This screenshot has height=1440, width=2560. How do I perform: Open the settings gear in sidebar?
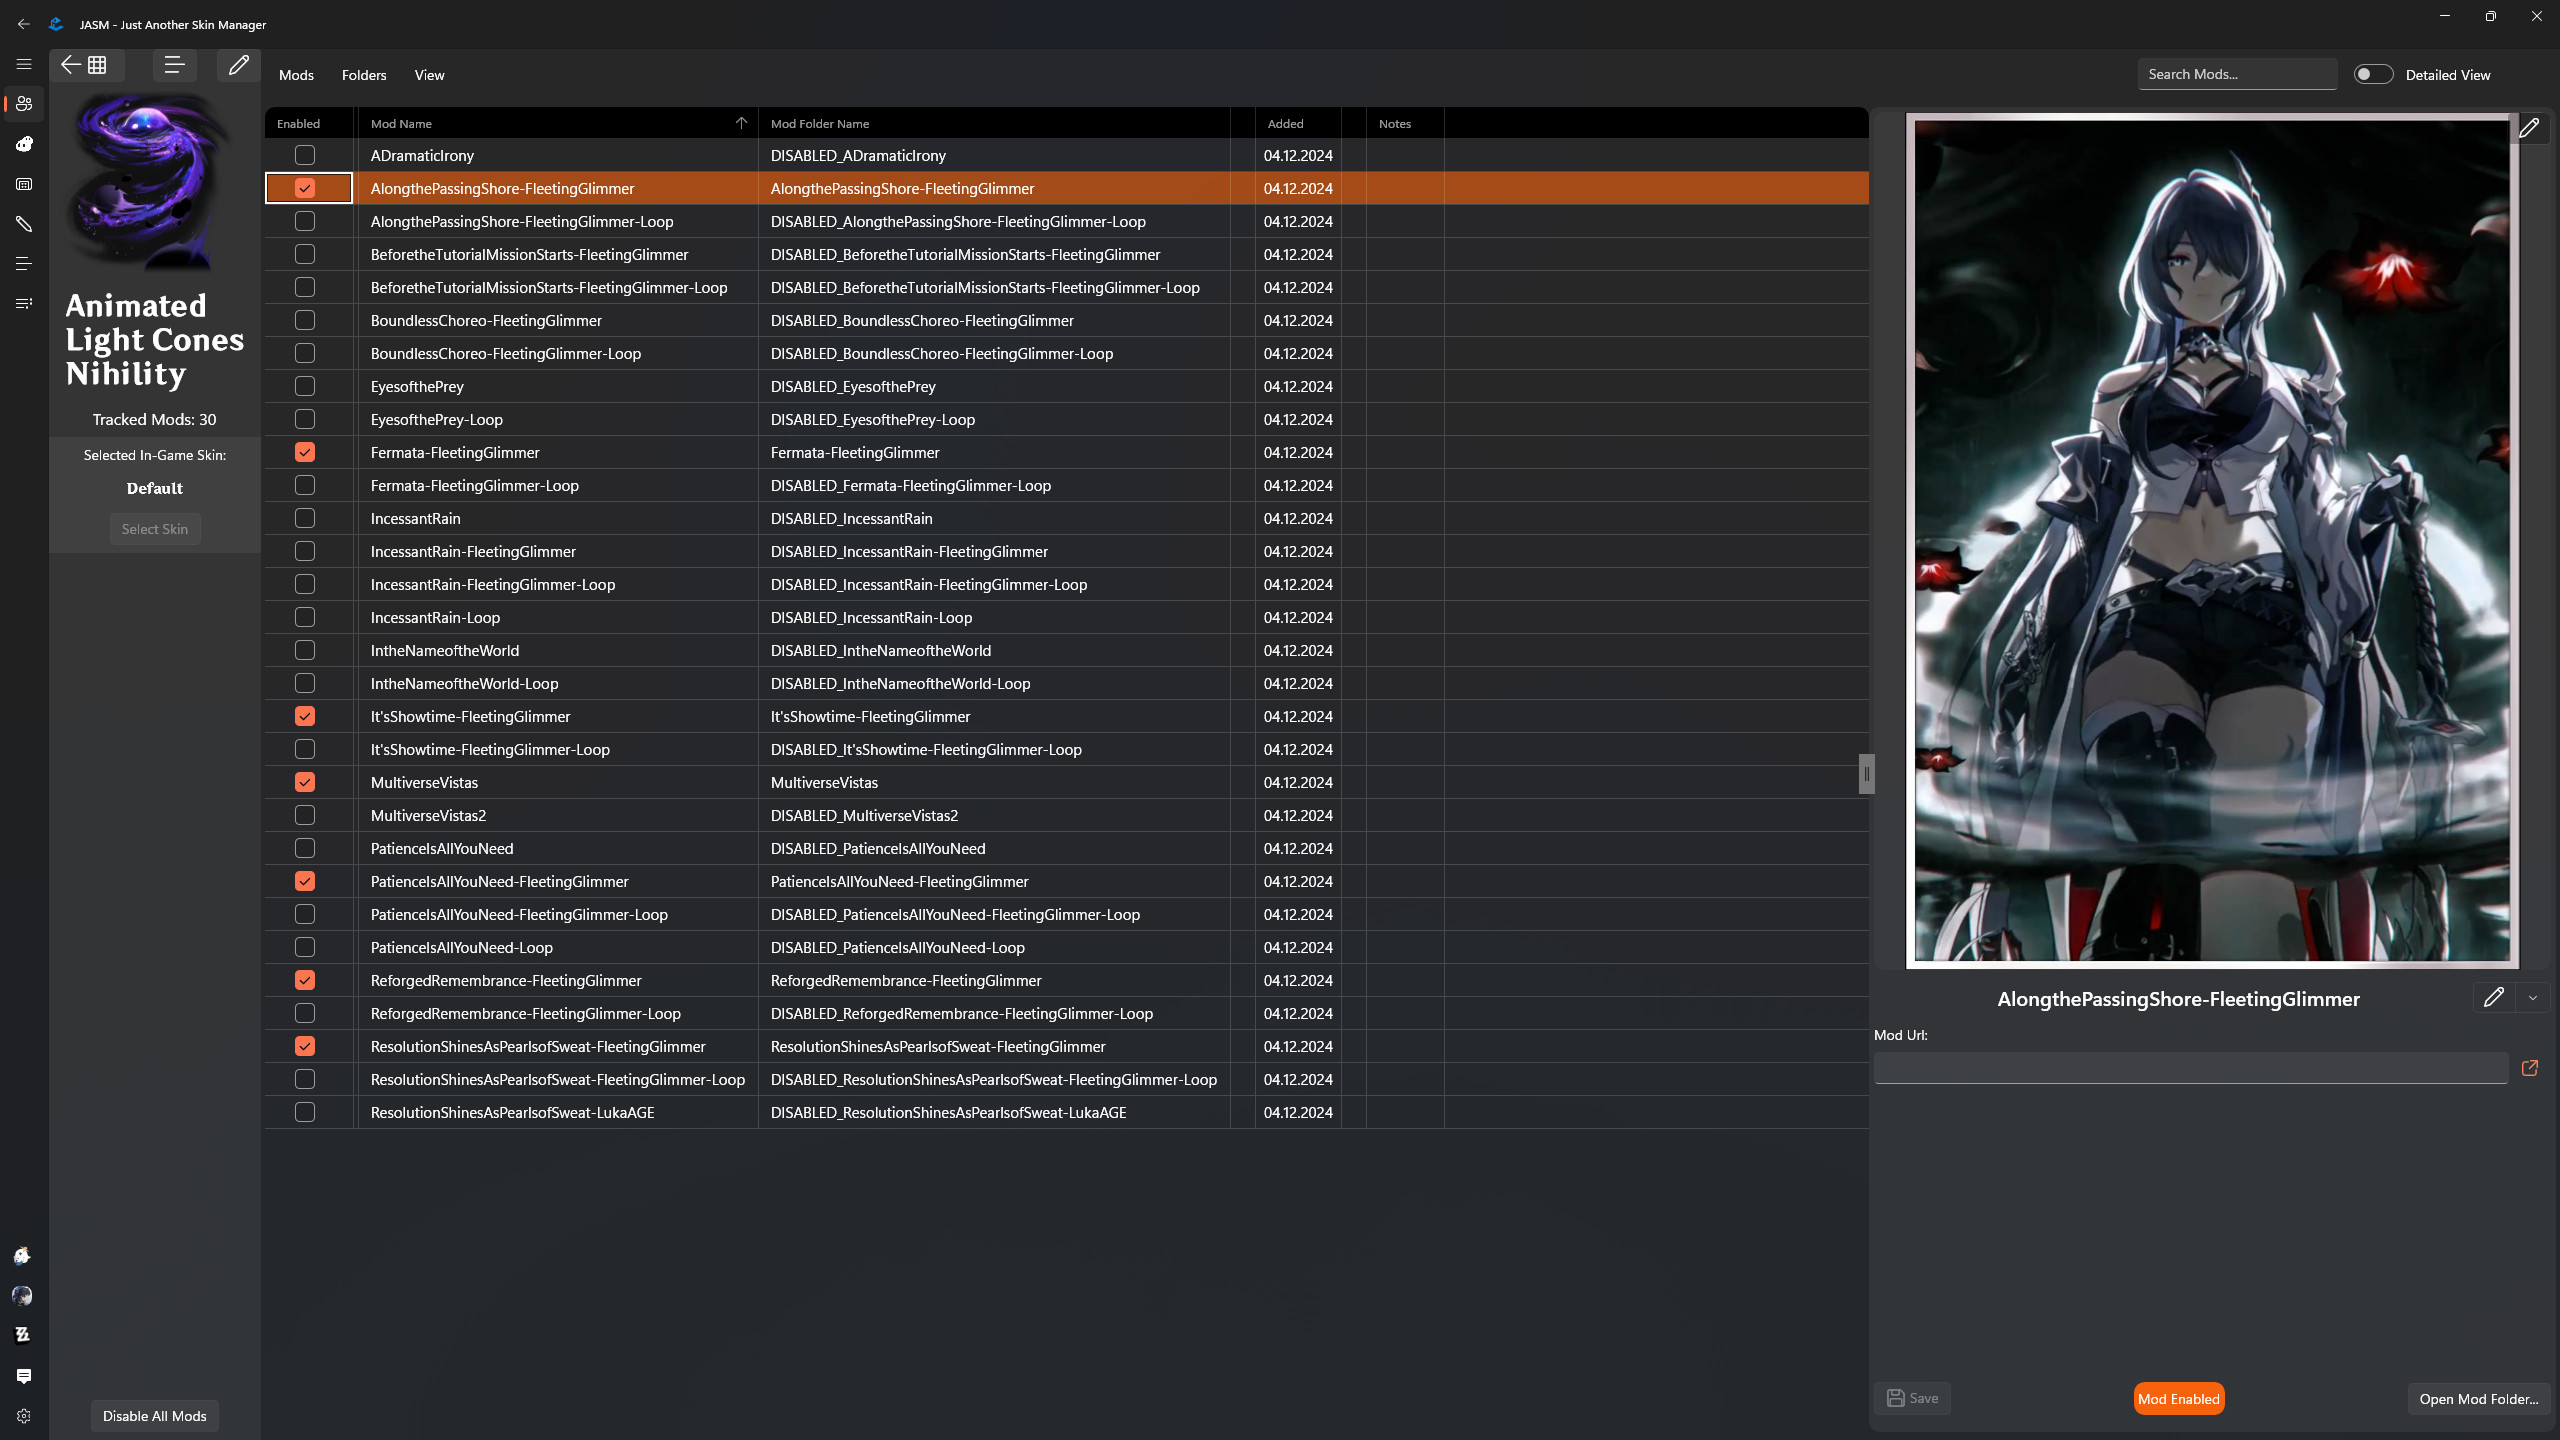pos(24,1416)
